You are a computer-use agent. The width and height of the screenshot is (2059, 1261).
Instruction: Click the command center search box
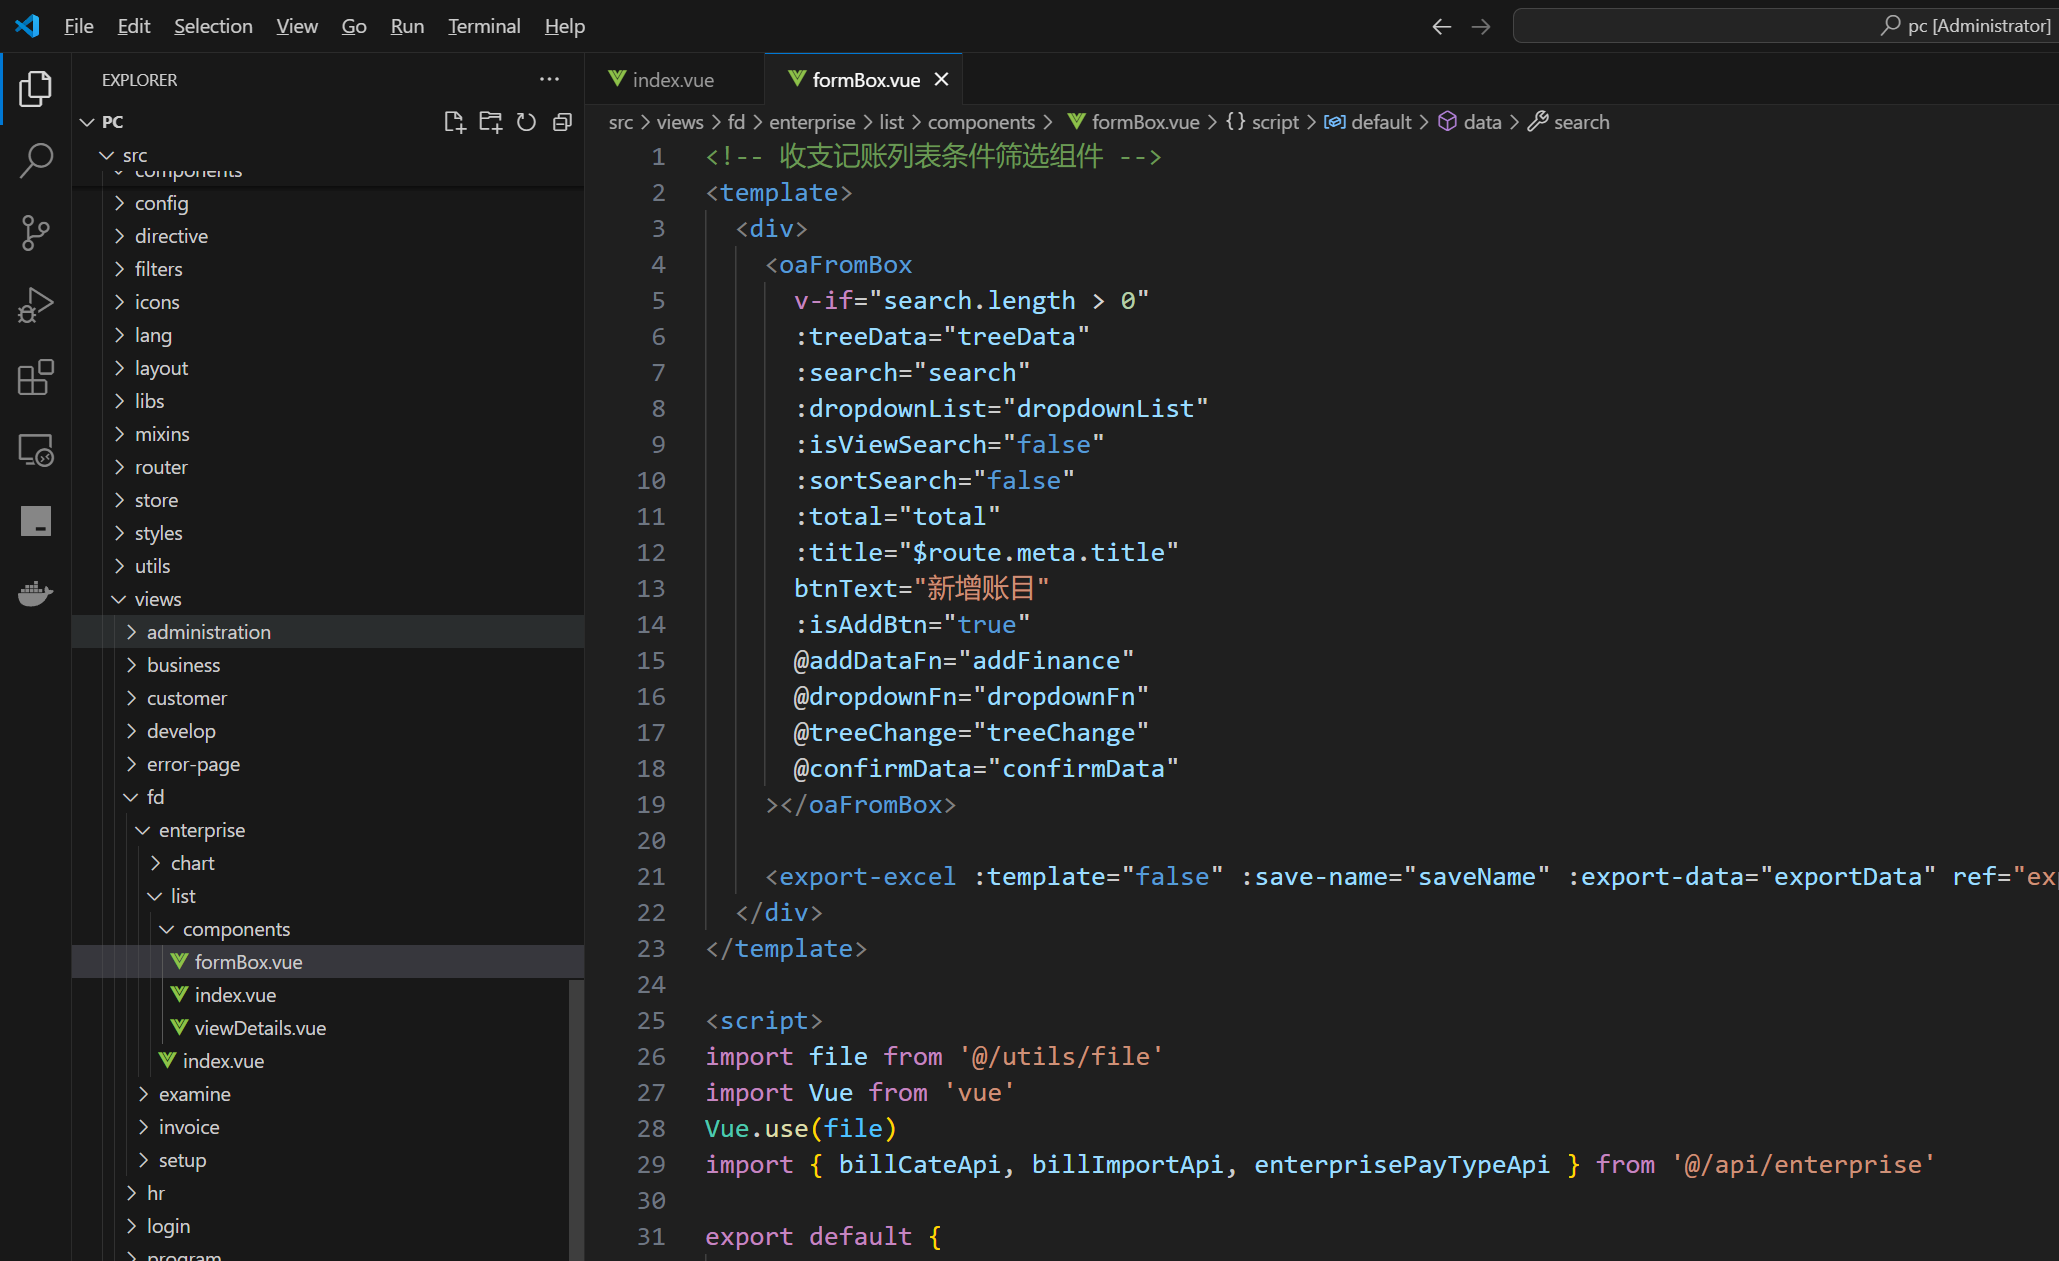[x=1785, y=26]
